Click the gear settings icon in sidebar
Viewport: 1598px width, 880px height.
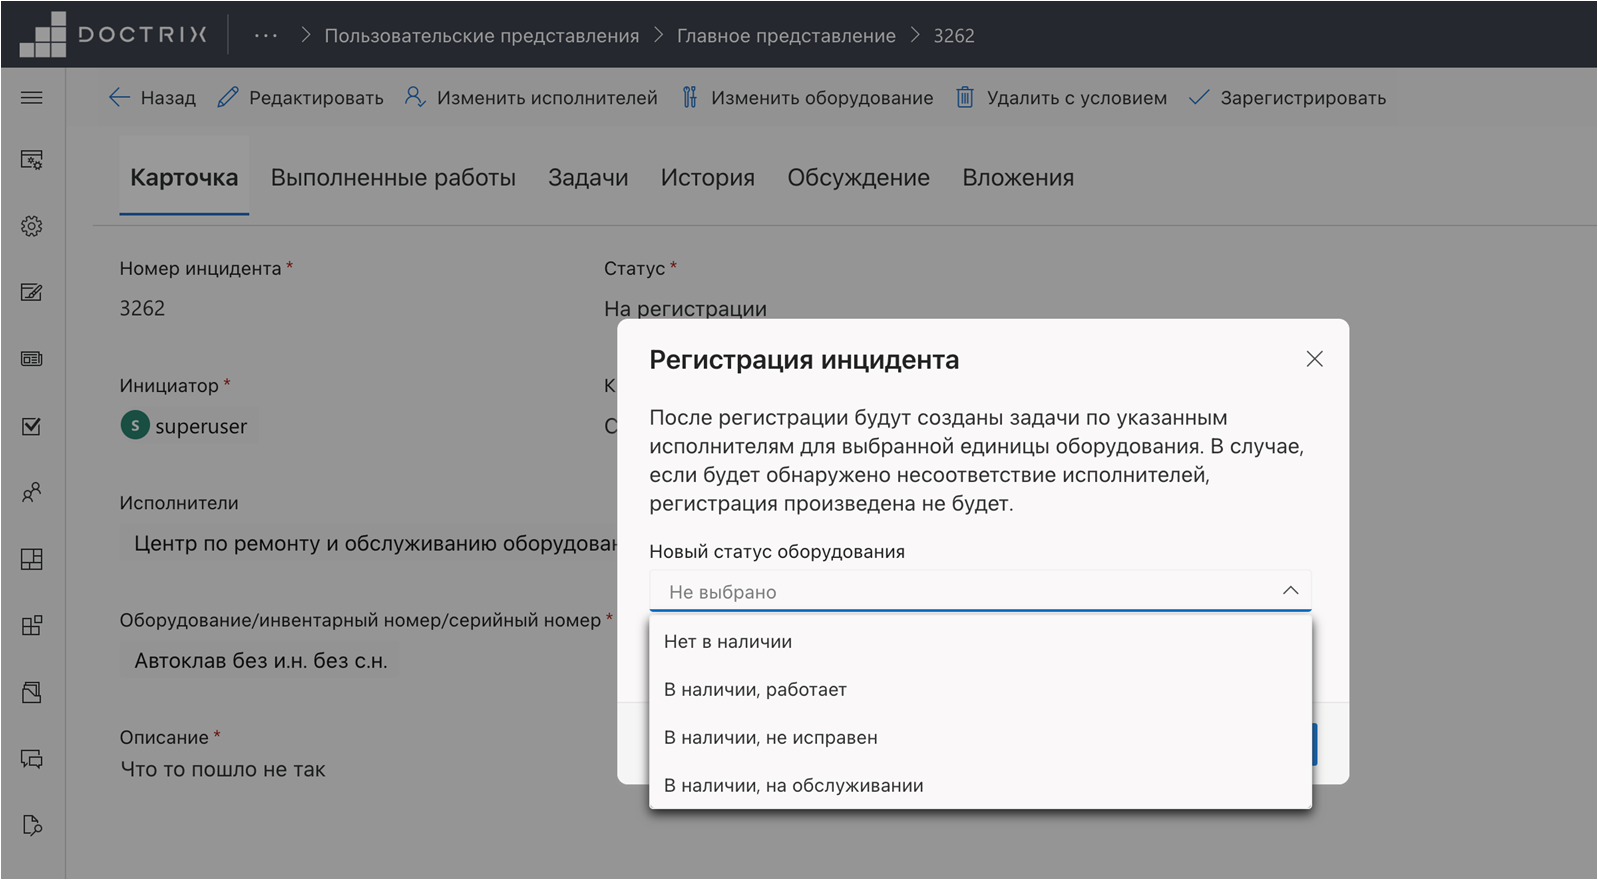coord(32,226)
